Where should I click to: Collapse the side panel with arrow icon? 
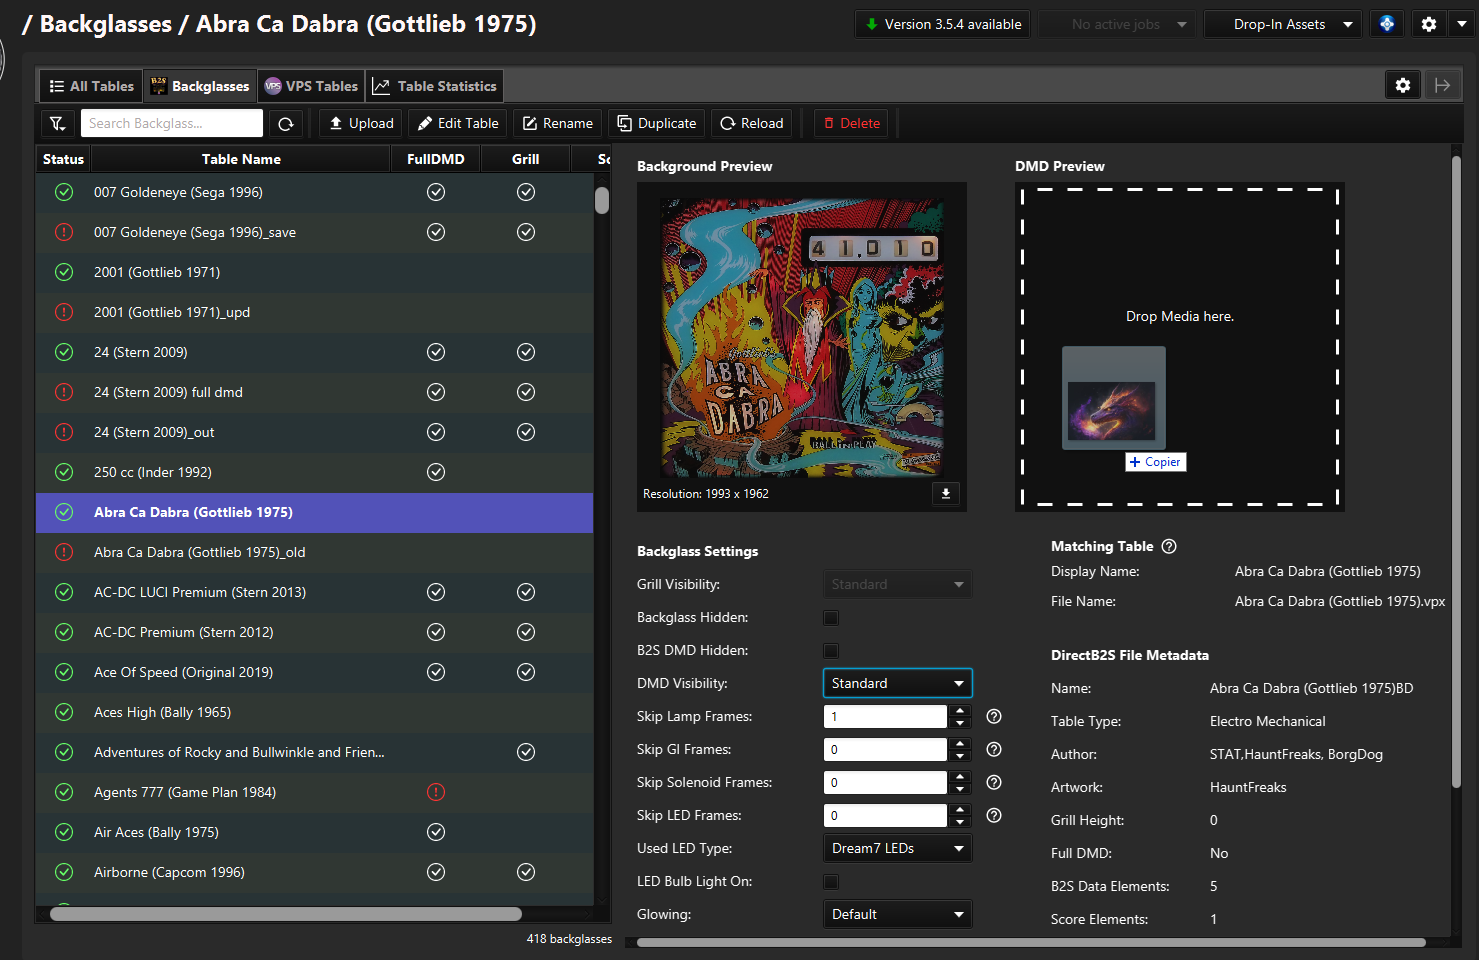(x=1442, y=85)
